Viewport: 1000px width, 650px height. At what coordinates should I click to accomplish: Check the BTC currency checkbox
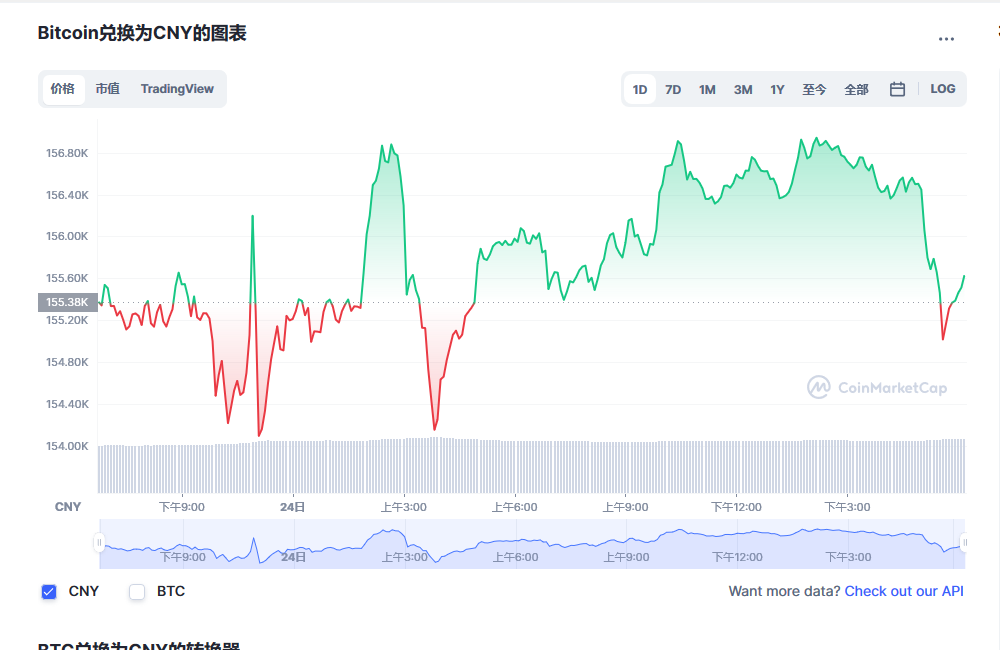point(137,592)
